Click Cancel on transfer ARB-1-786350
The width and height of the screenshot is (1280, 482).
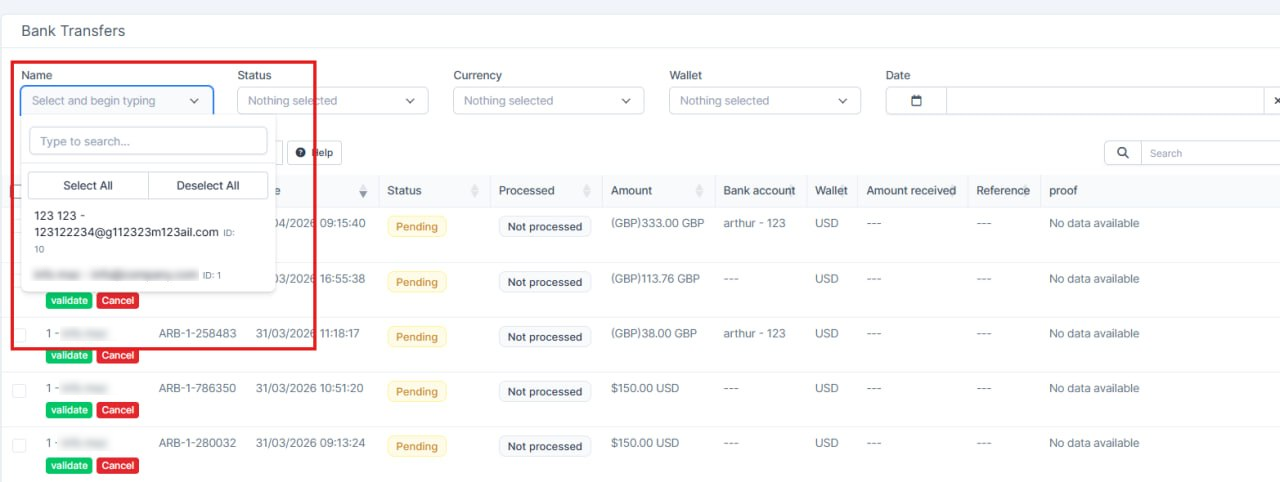click(x=117, y=410)
